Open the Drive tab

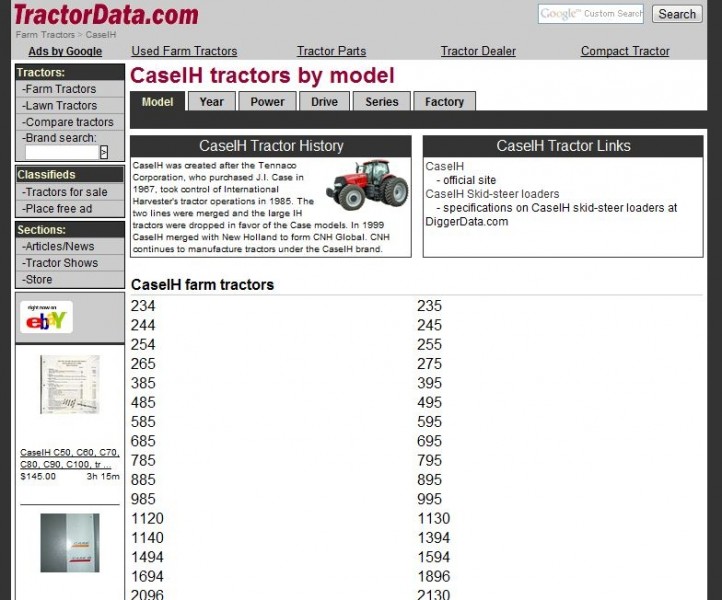pos(324,102)
